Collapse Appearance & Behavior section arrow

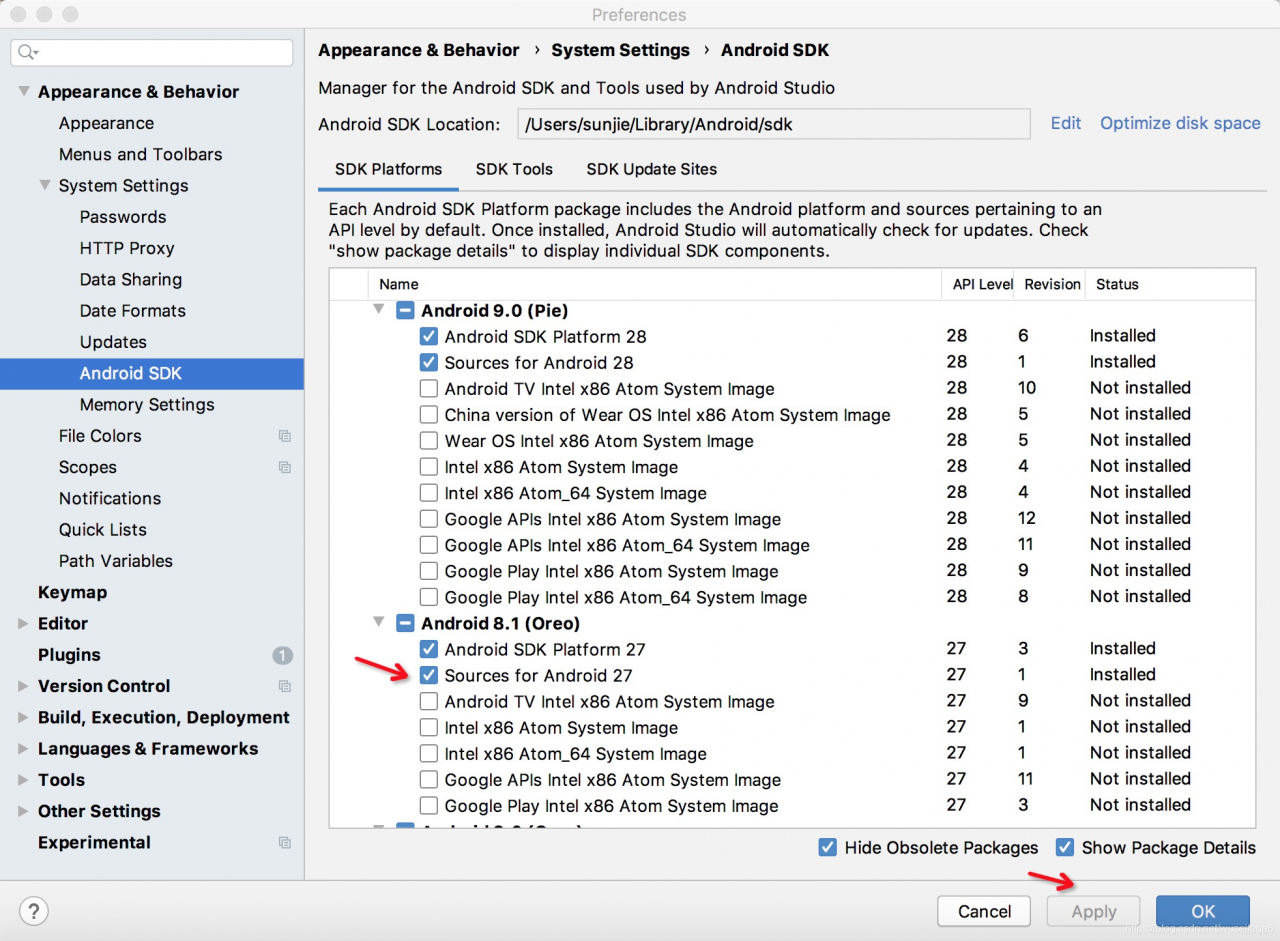coord(24,91)
